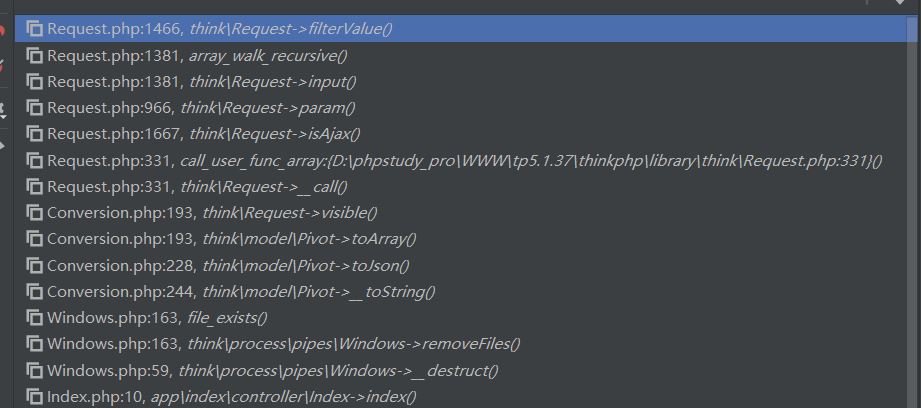The image size is (921, 408).
Task: Select the Index->index() controller frame
Action: [462, 397]
